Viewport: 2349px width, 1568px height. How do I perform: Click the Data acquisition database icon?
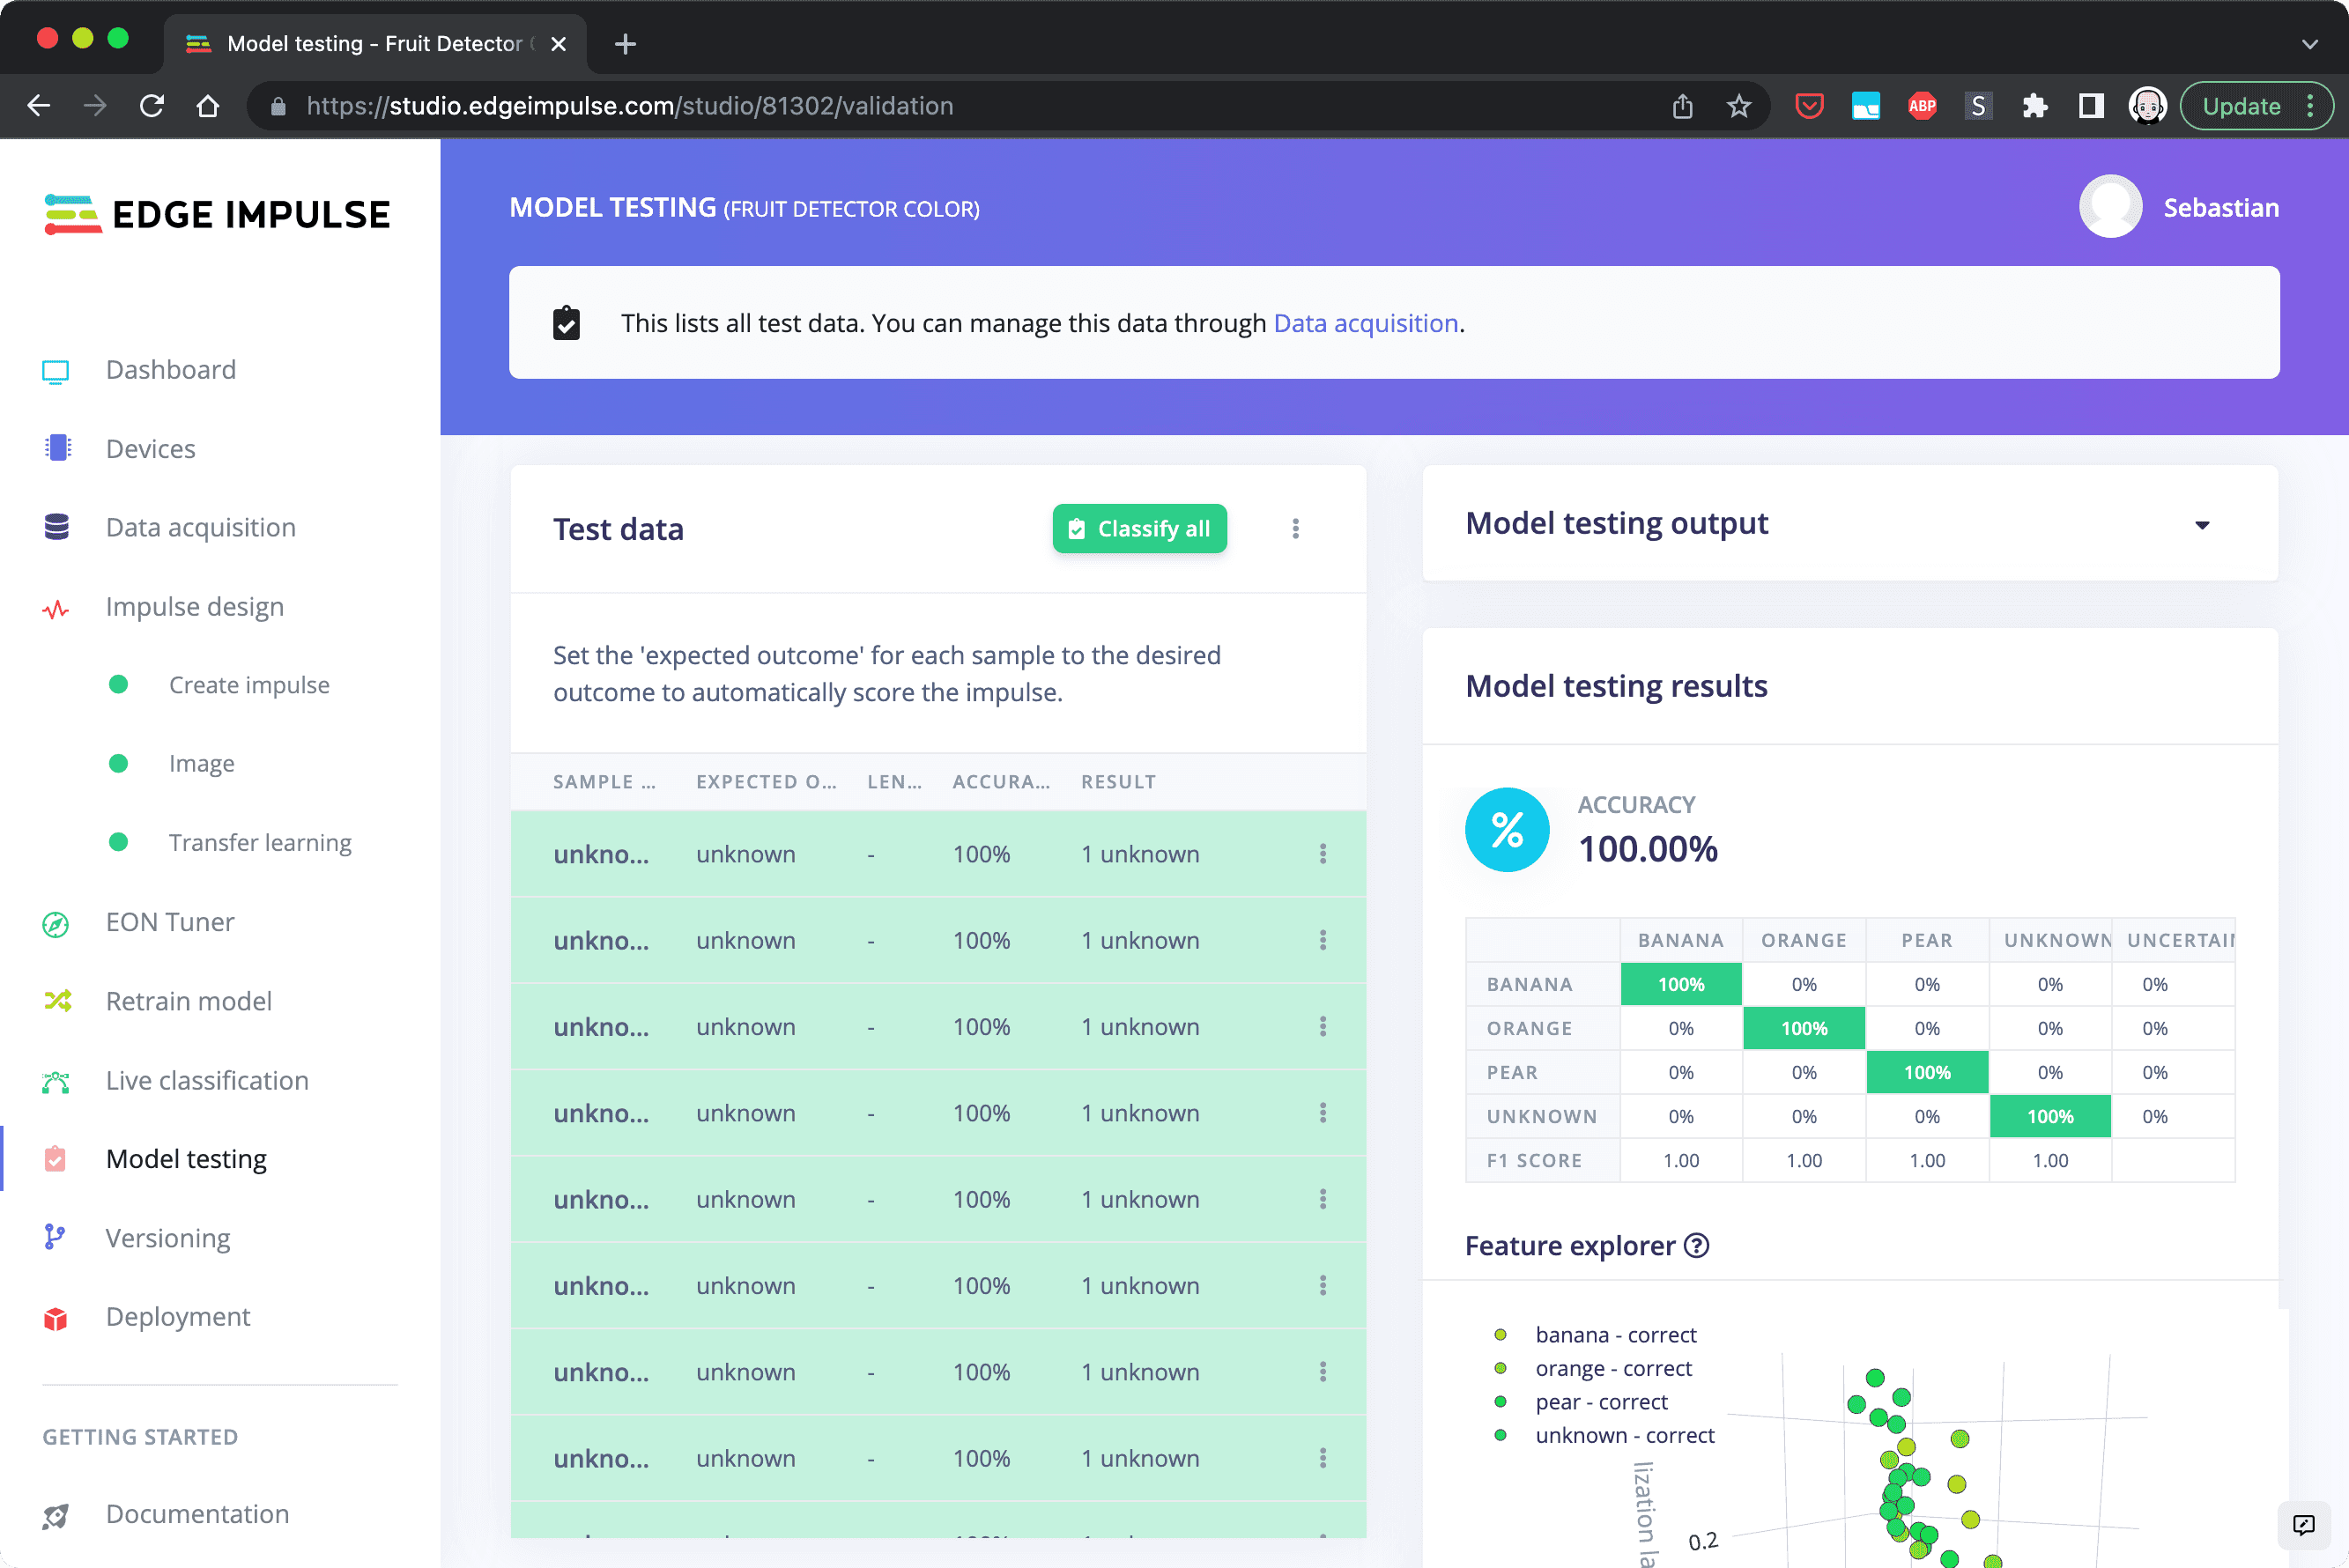coord(57,527)
